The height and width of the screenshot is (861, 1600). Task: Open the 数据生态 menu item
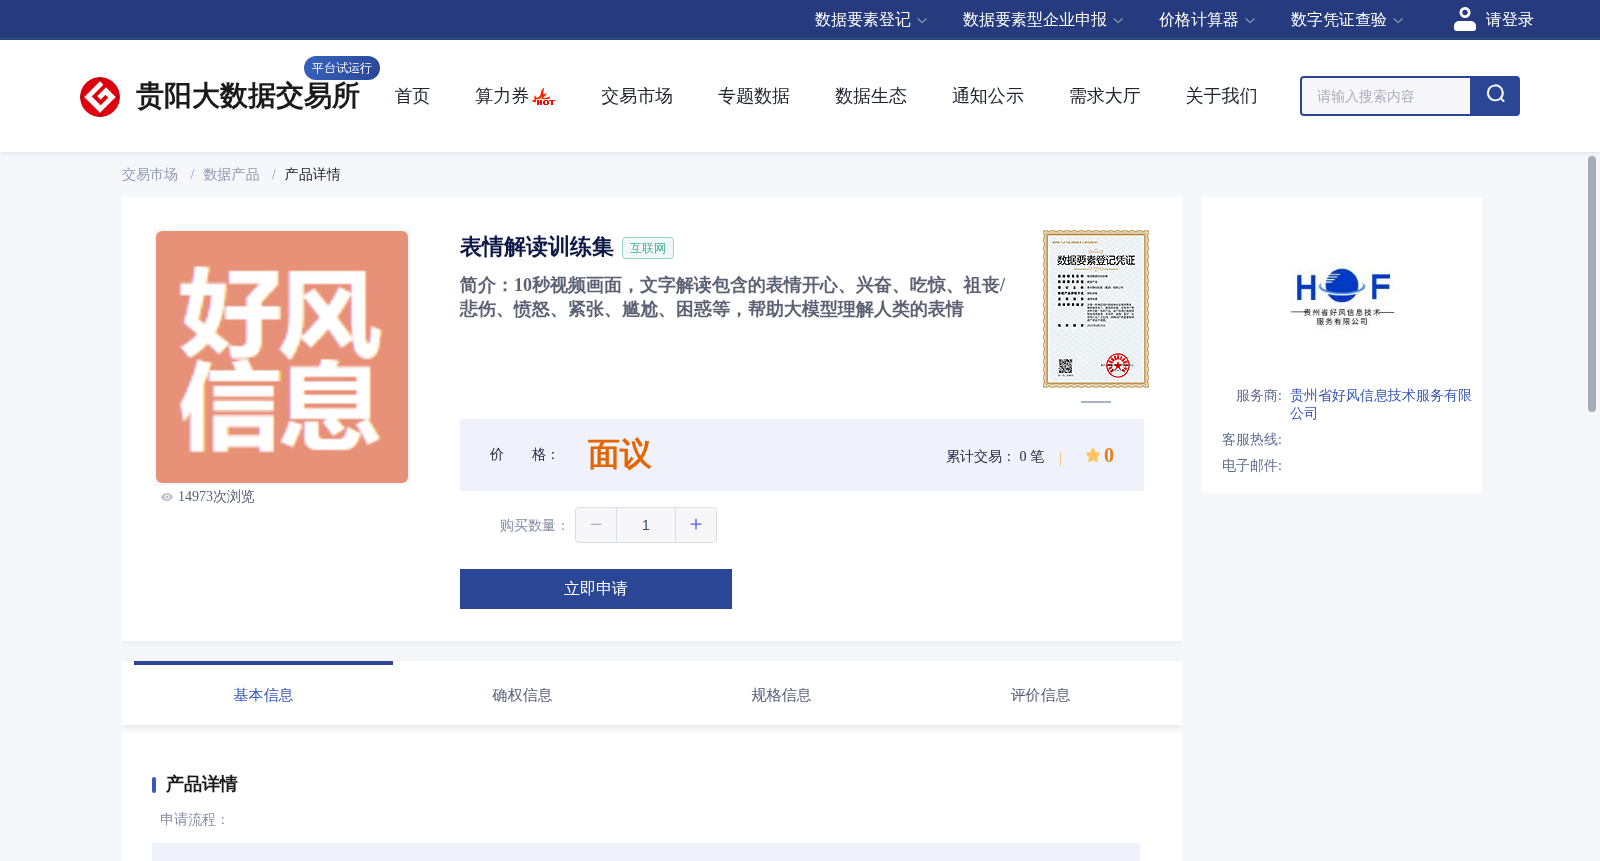pos(871,96)
